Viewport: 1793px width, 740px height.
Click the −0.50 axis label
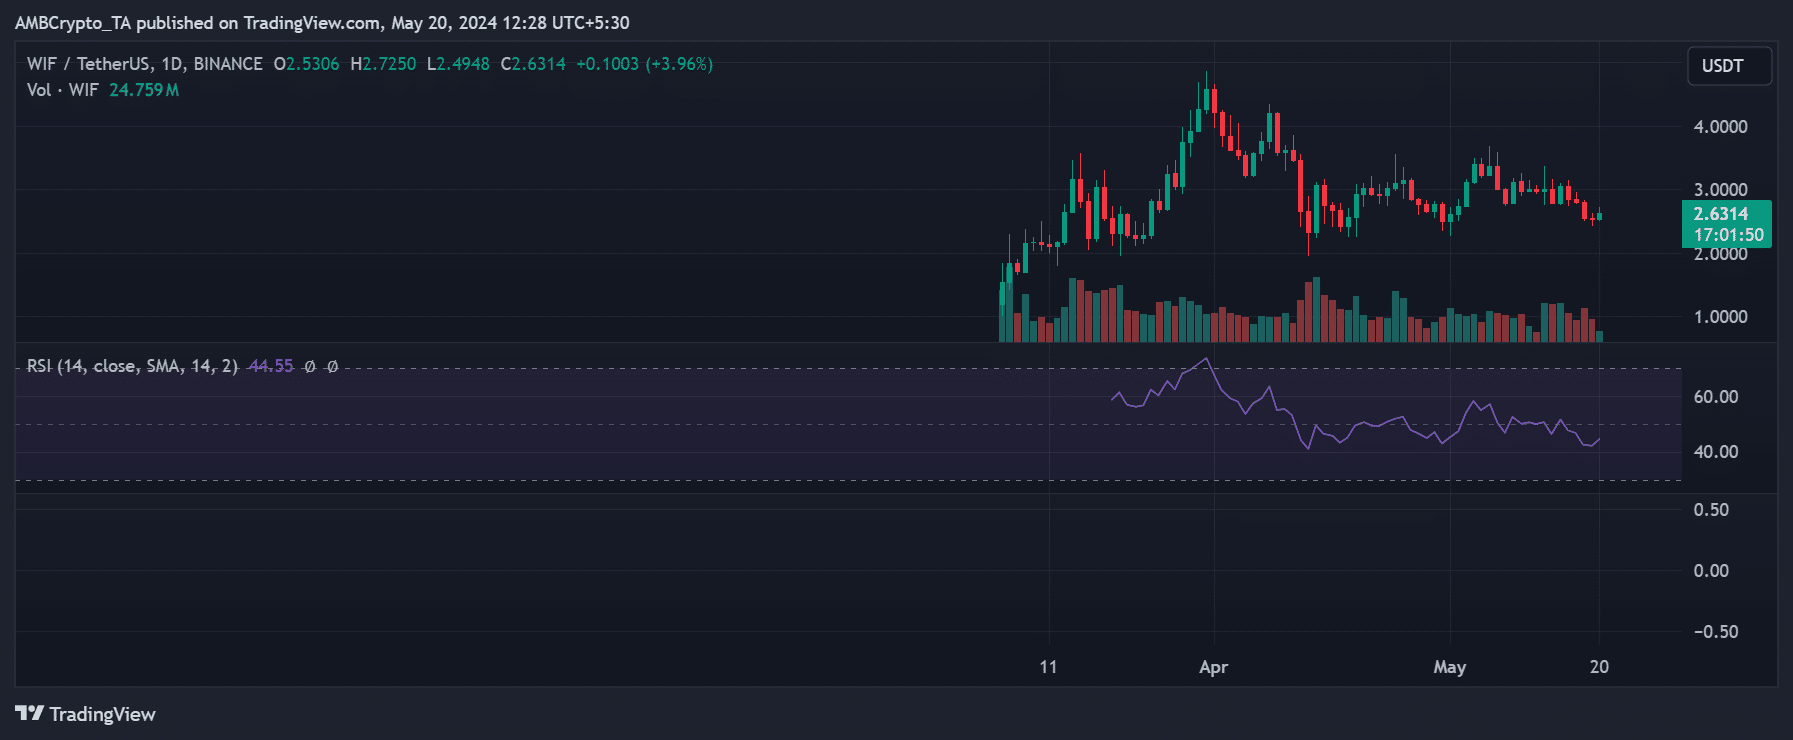pos(1716,632)
